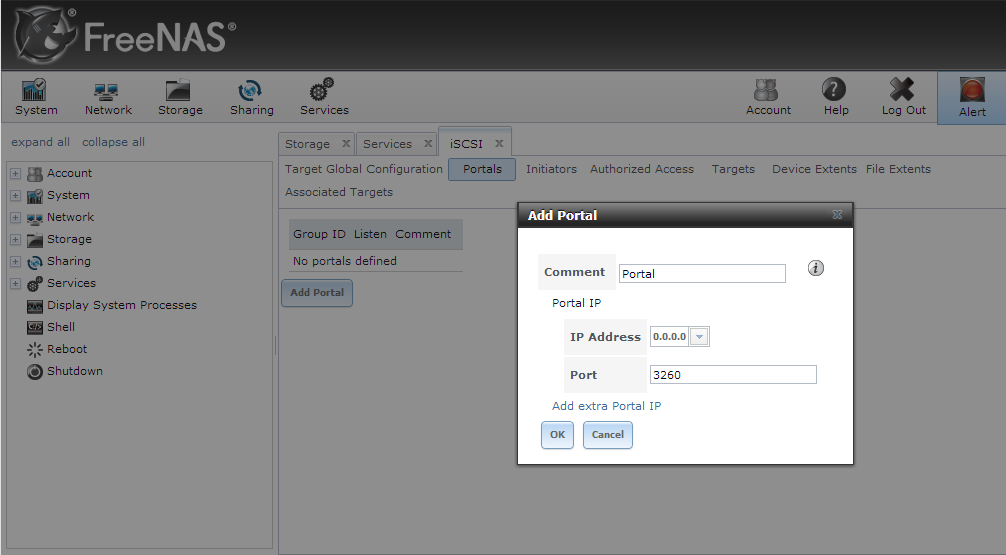
Task: Open the Associated Targets sub-tab
Action: [x=339, y=192]
